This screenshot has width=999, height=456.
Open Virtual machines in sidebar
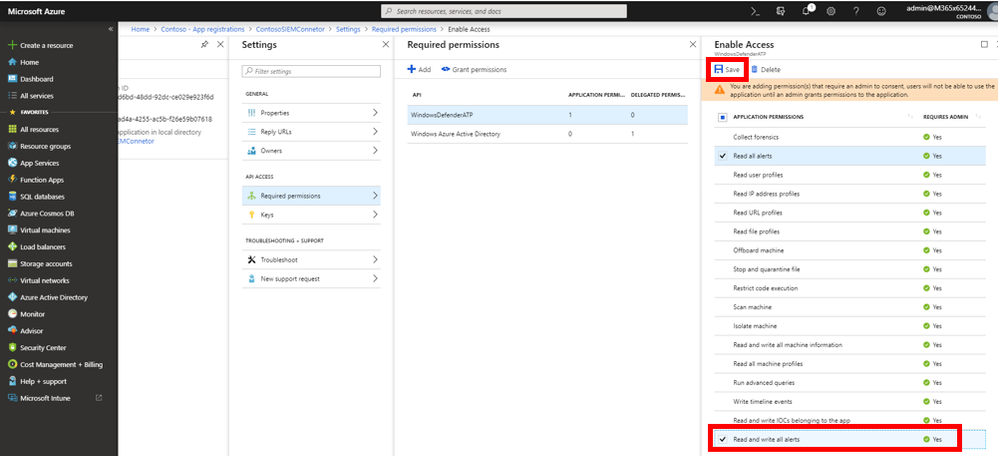(x=45, y=230)
